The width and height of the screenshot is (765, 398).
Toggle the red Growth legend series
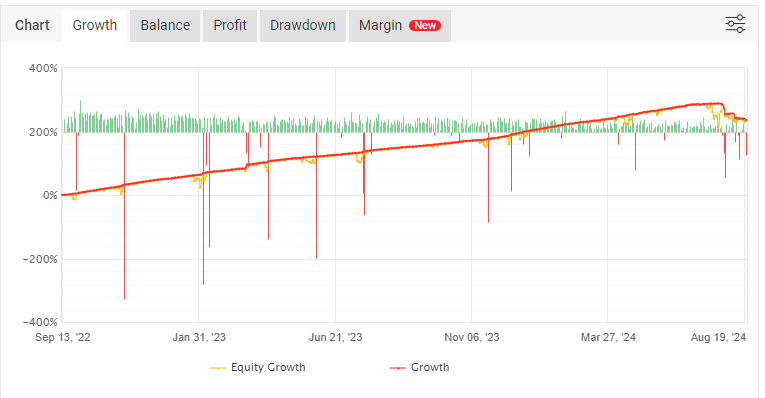click(x=420, y=367)
